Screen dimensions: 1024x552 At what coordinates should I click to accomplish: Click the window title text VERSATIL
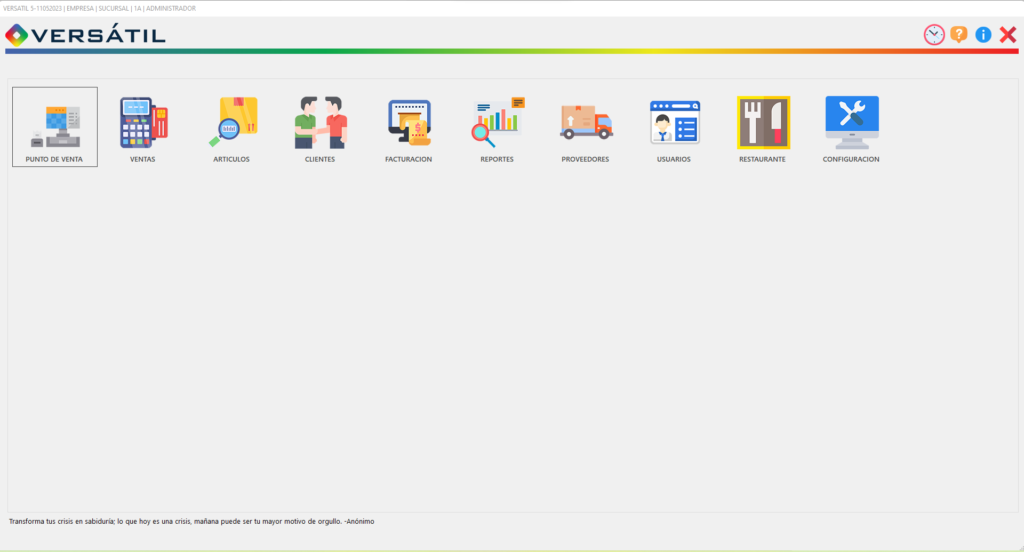click(99, 8)
